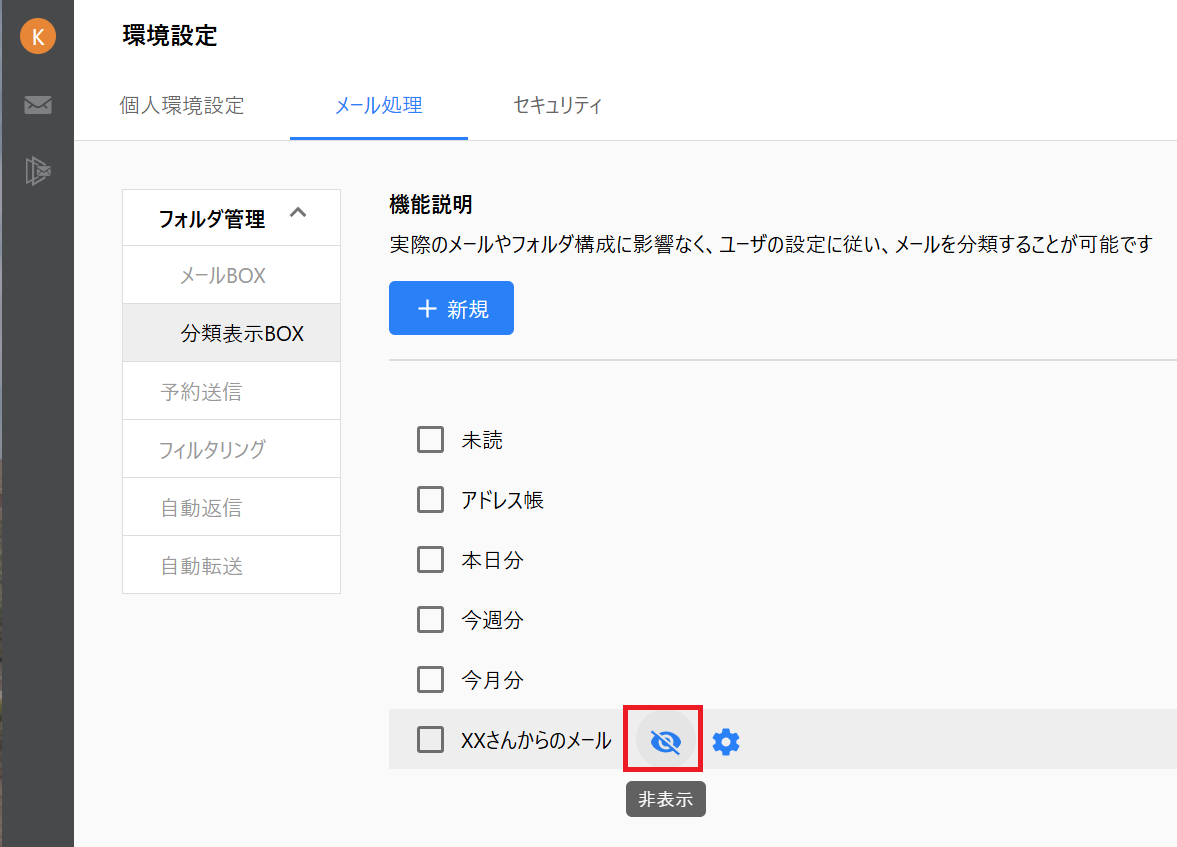This screenshot has width=1177, height=847.
Task: Open 自動返信 settings
Action: coord(231,507)
